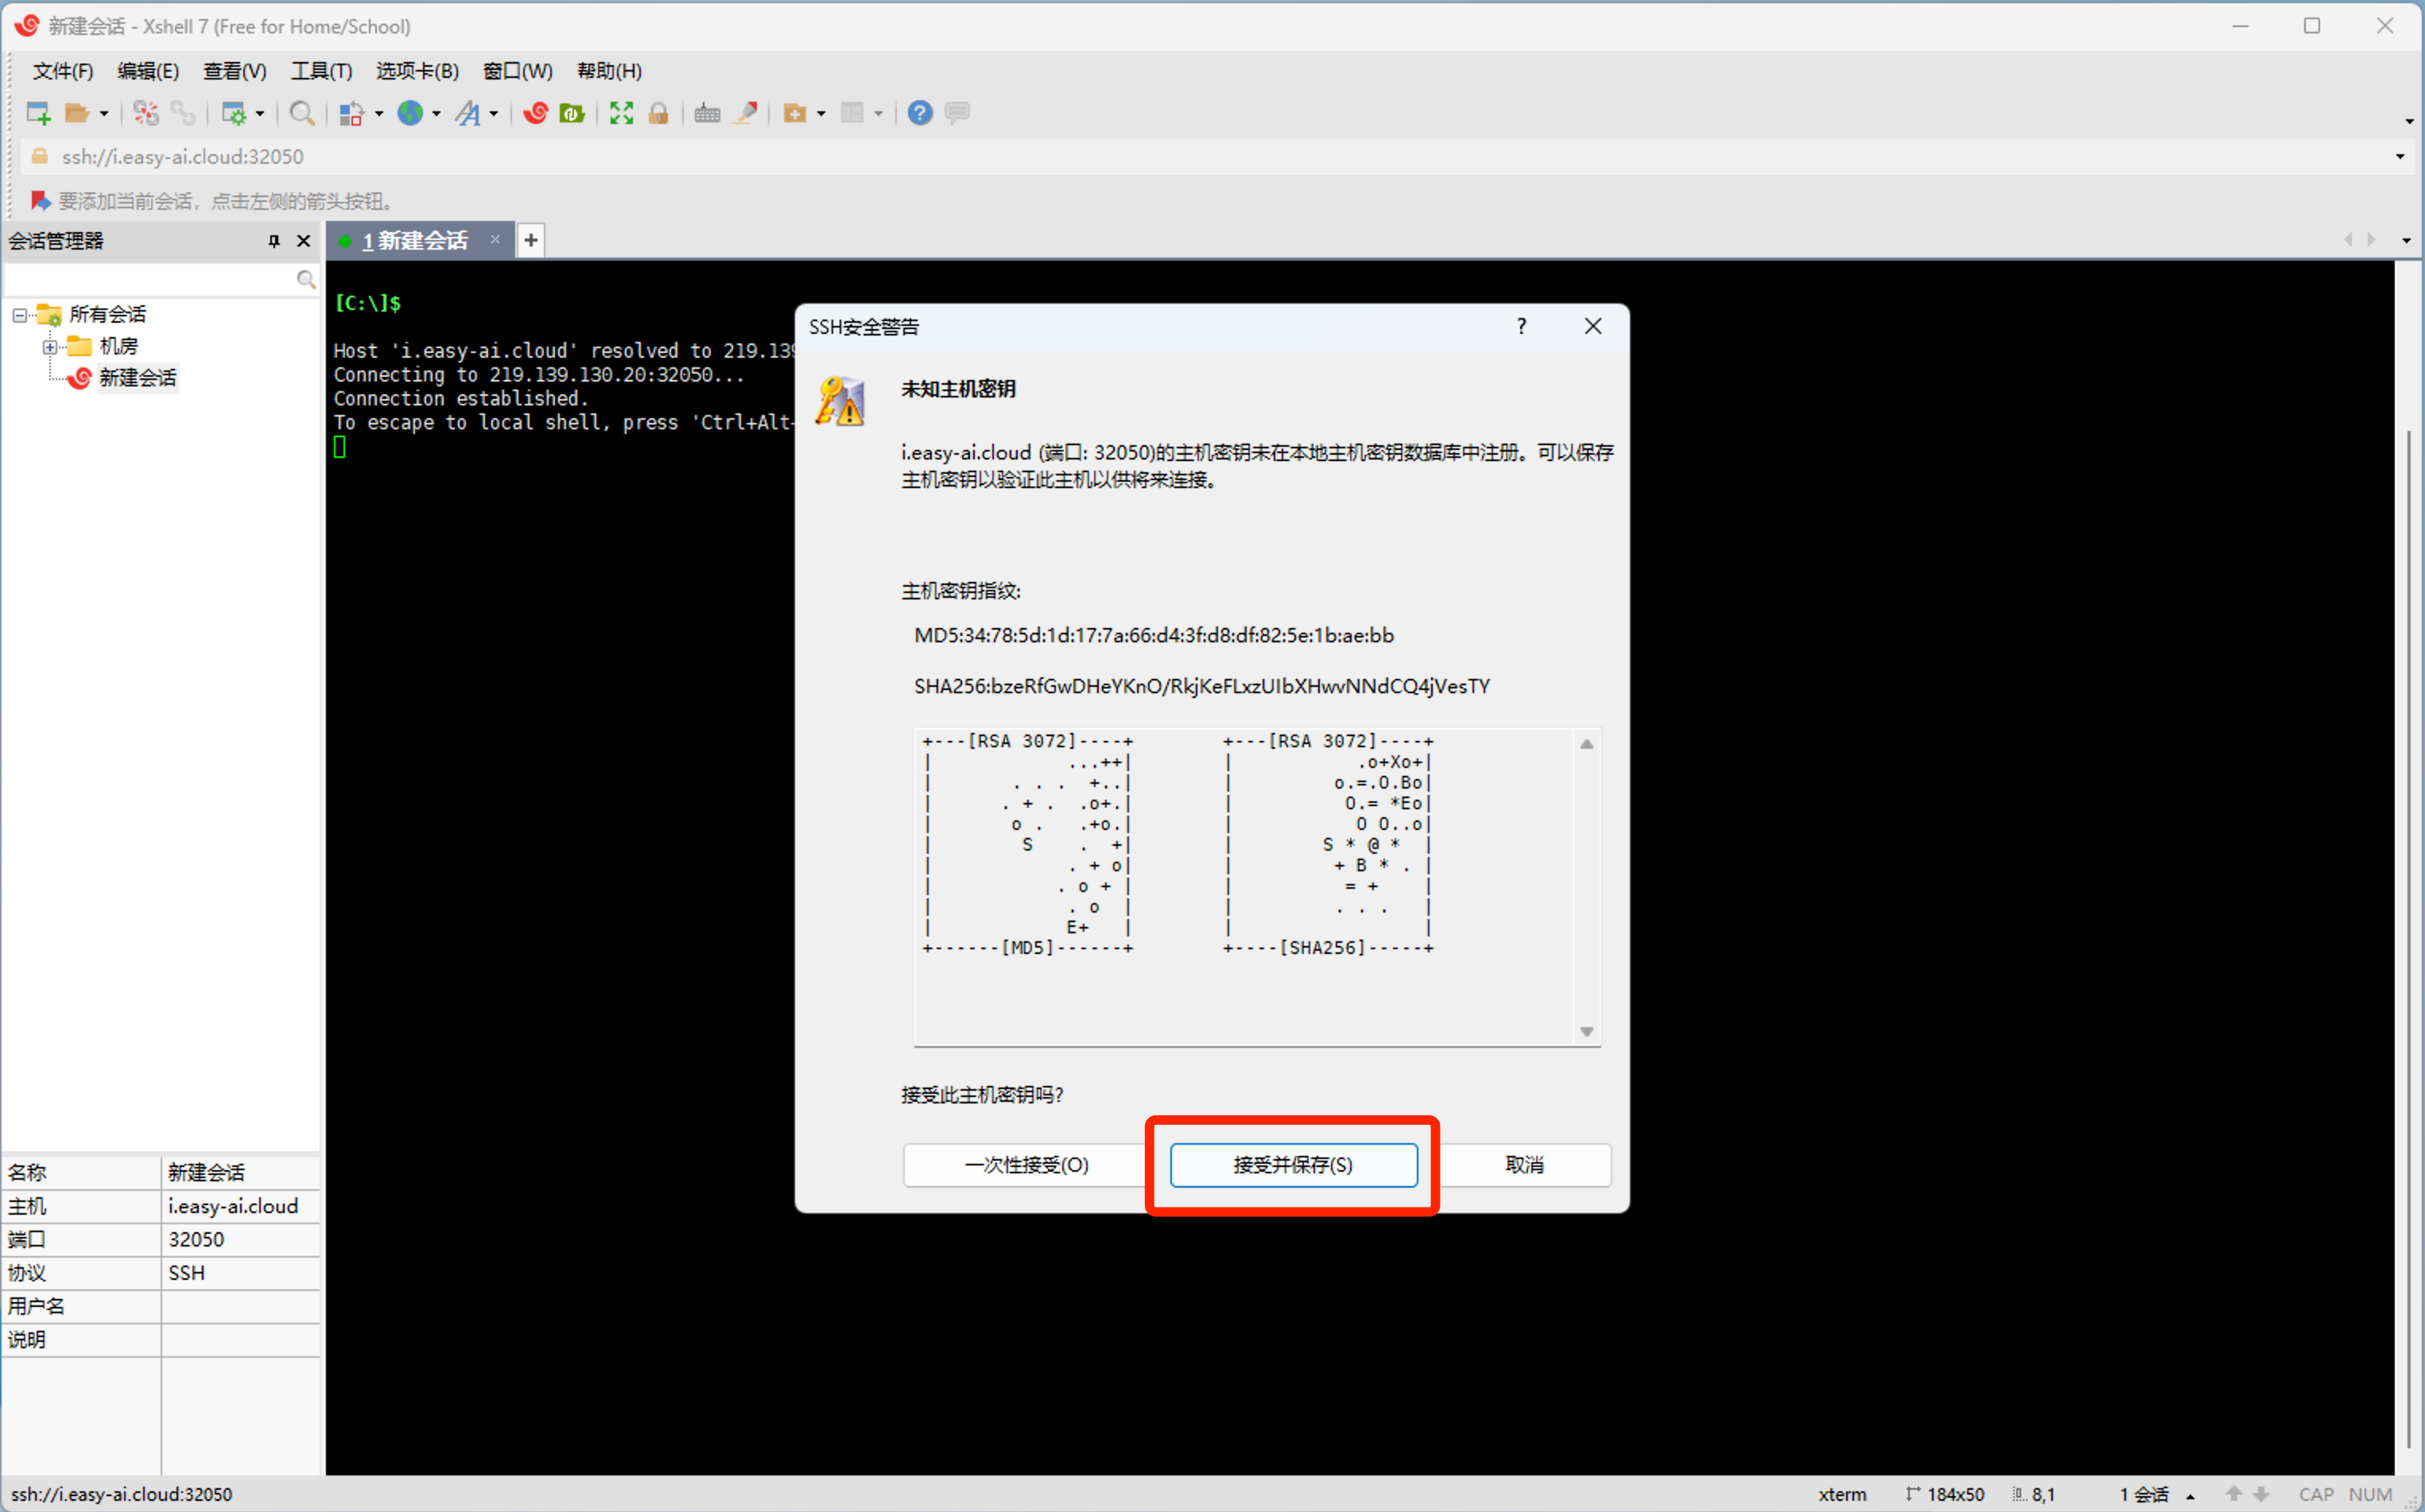This screenshot has height=1512, width=2425.
Task: Open the 选项卡(B) menu
Action: click(x=418, y=71)
